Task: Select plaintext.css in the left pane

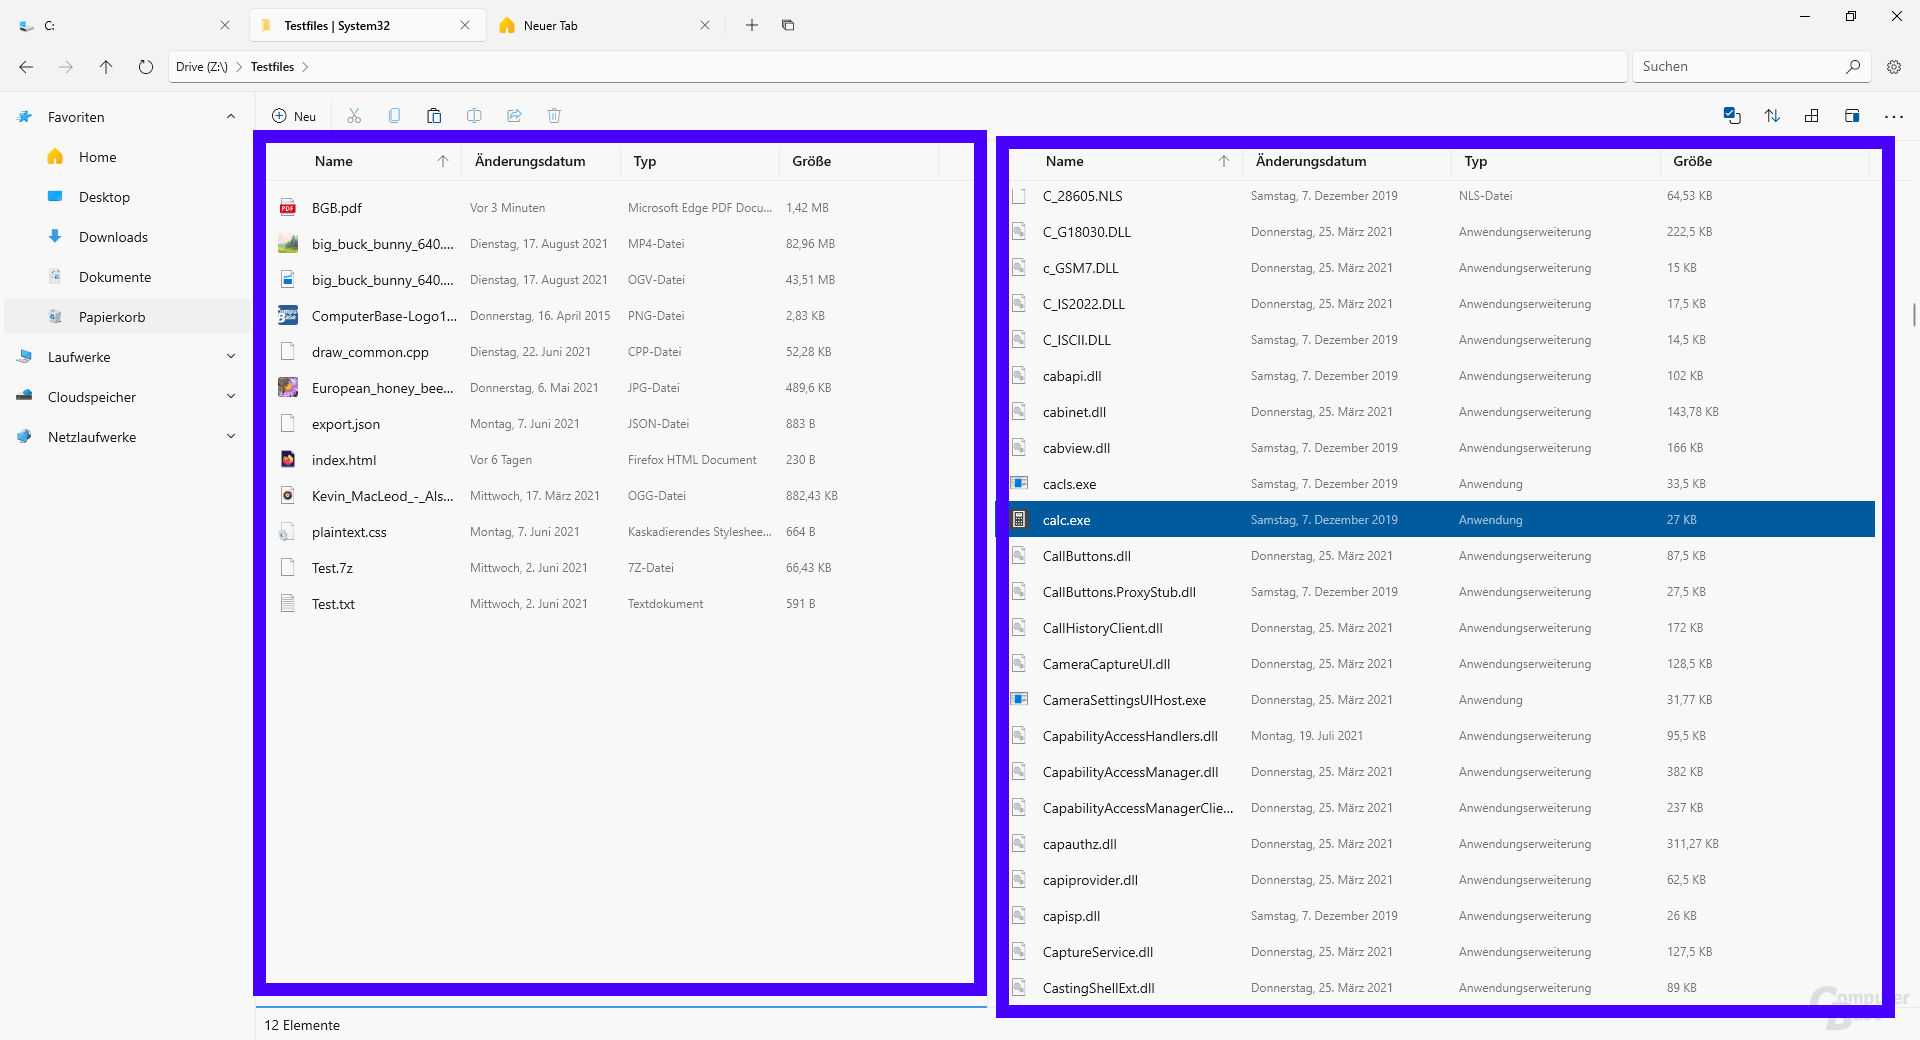Action: coord(620,532)
